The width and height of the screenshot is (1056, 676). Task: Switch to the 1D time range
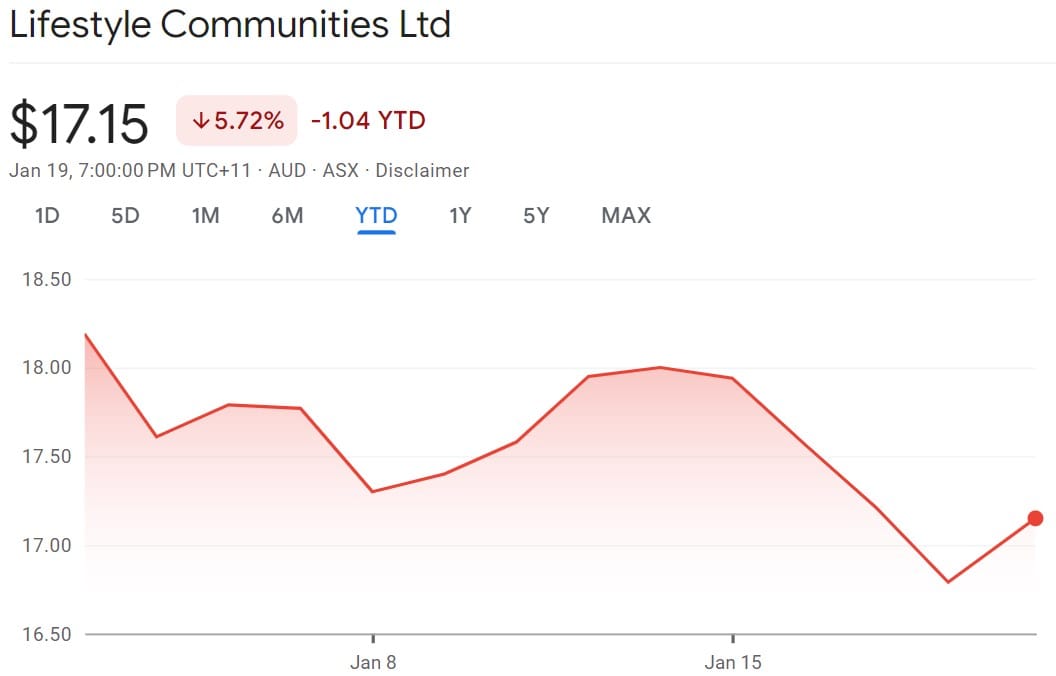click(x=45, y=215)
